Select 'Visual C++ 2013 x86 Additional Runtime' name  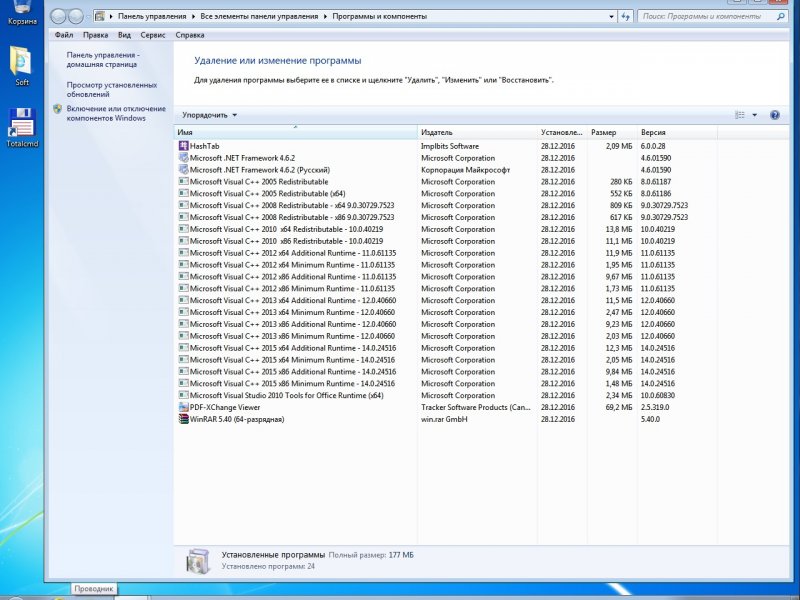click(293, 324)
